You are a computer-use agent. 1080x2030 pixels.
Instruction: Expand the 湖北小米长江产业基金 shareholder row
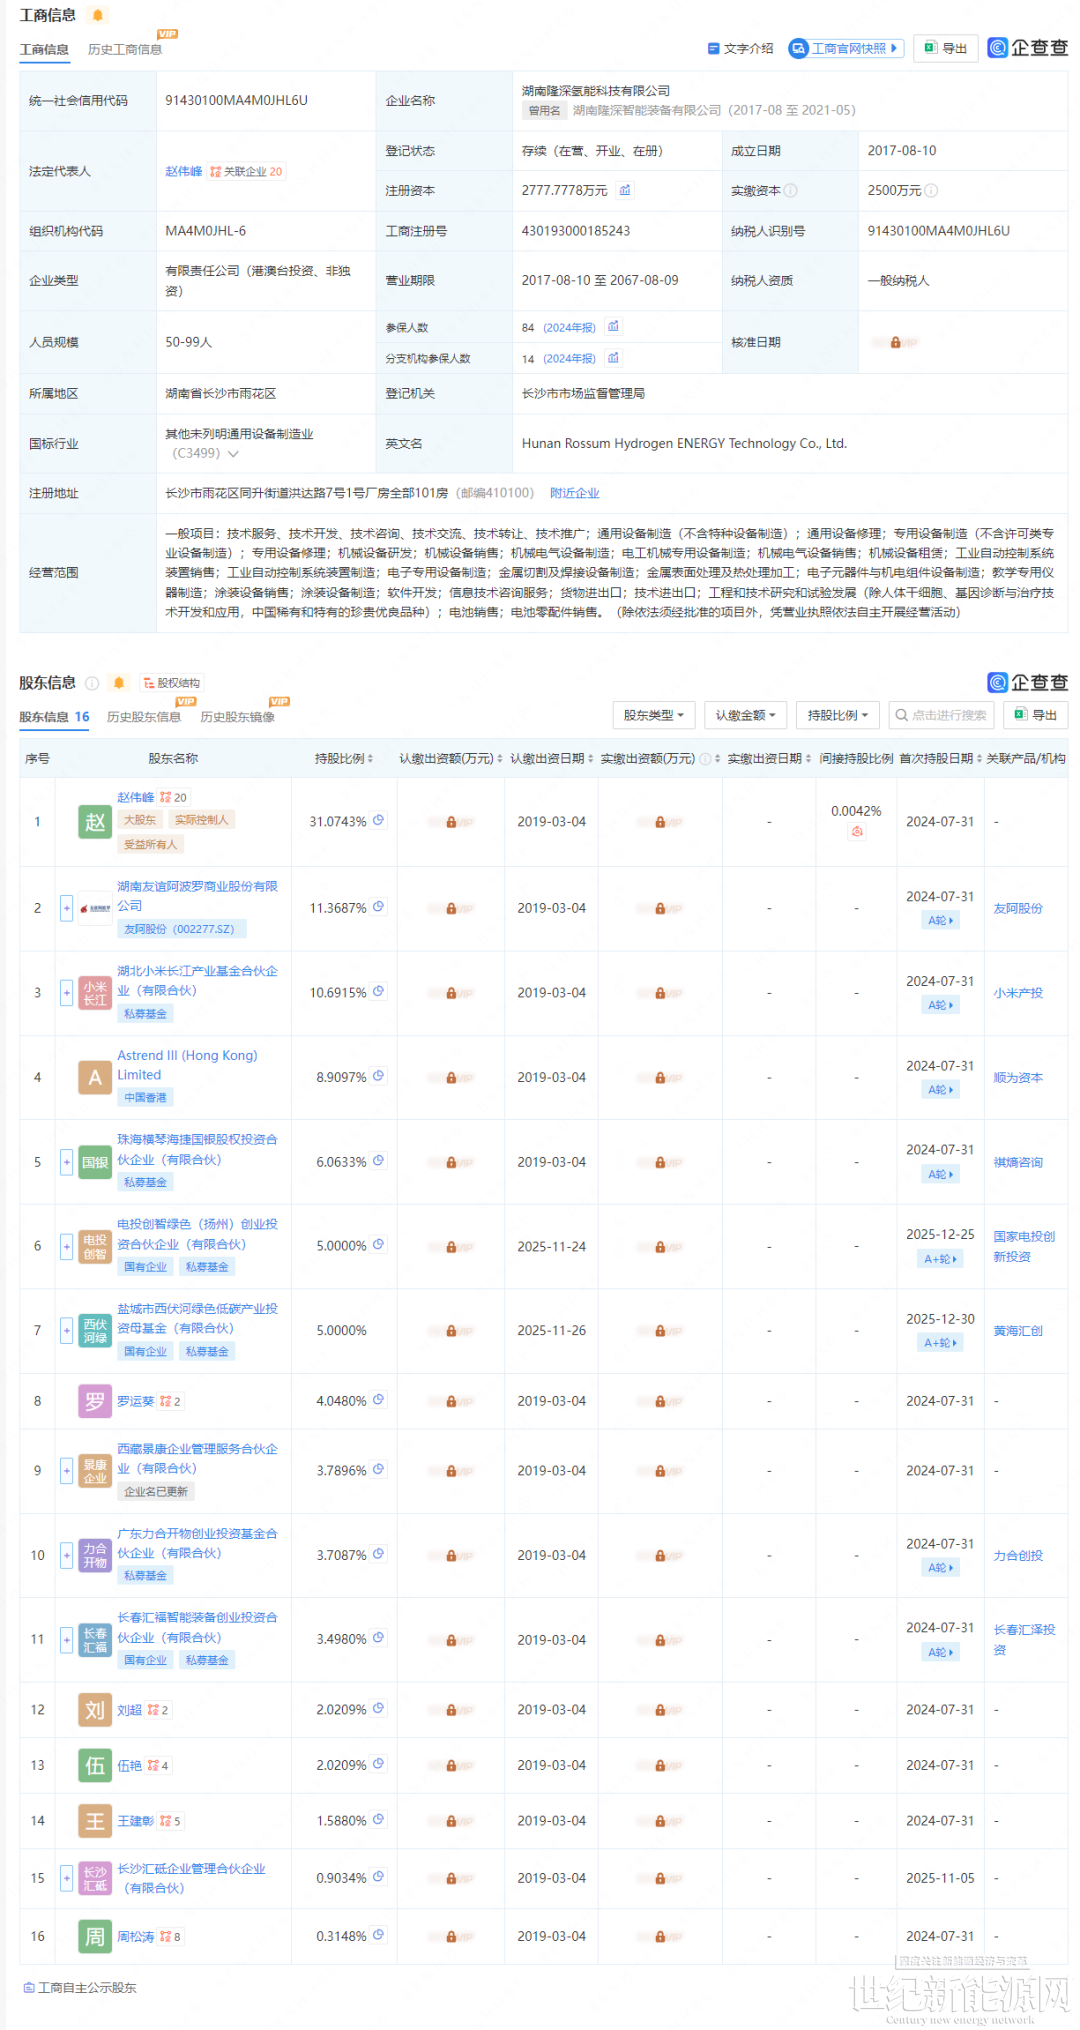pos(67,993)
